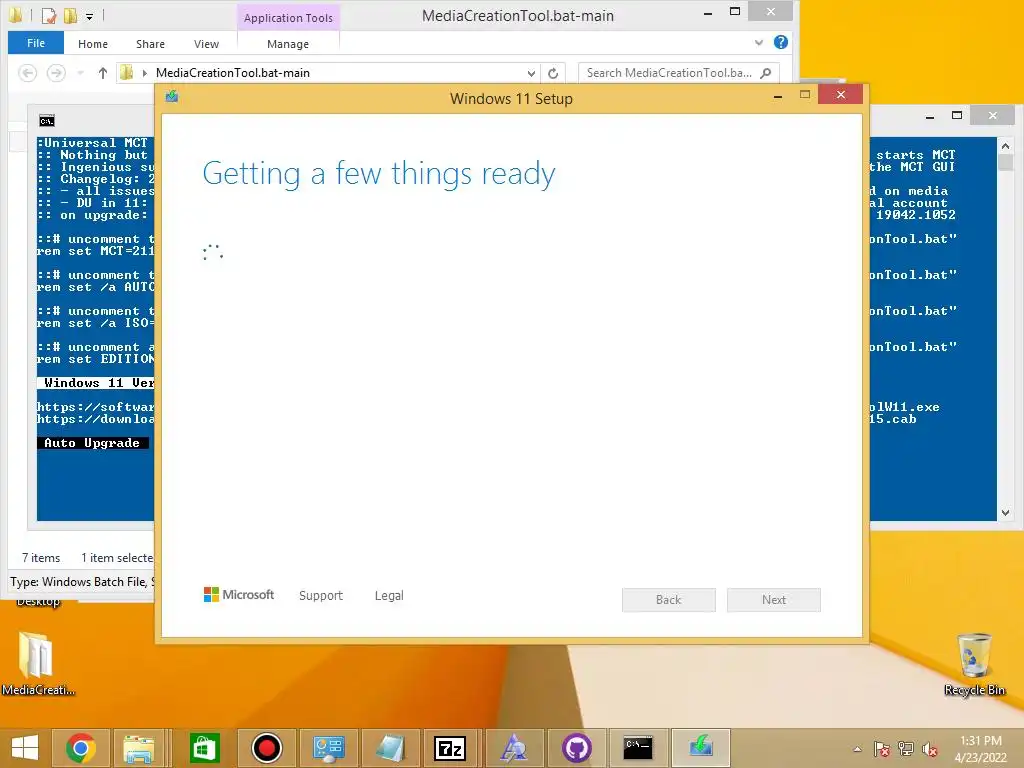Click the Windows Start button
The width and height of the screenshot is (1024, 768).
(x=25, y=748)
